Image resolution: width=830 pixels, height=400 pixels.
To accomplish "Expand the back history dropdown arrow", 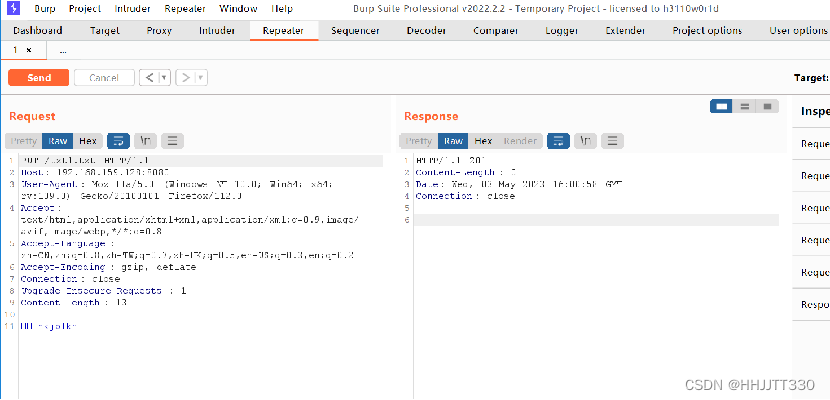I will [165, 78].
